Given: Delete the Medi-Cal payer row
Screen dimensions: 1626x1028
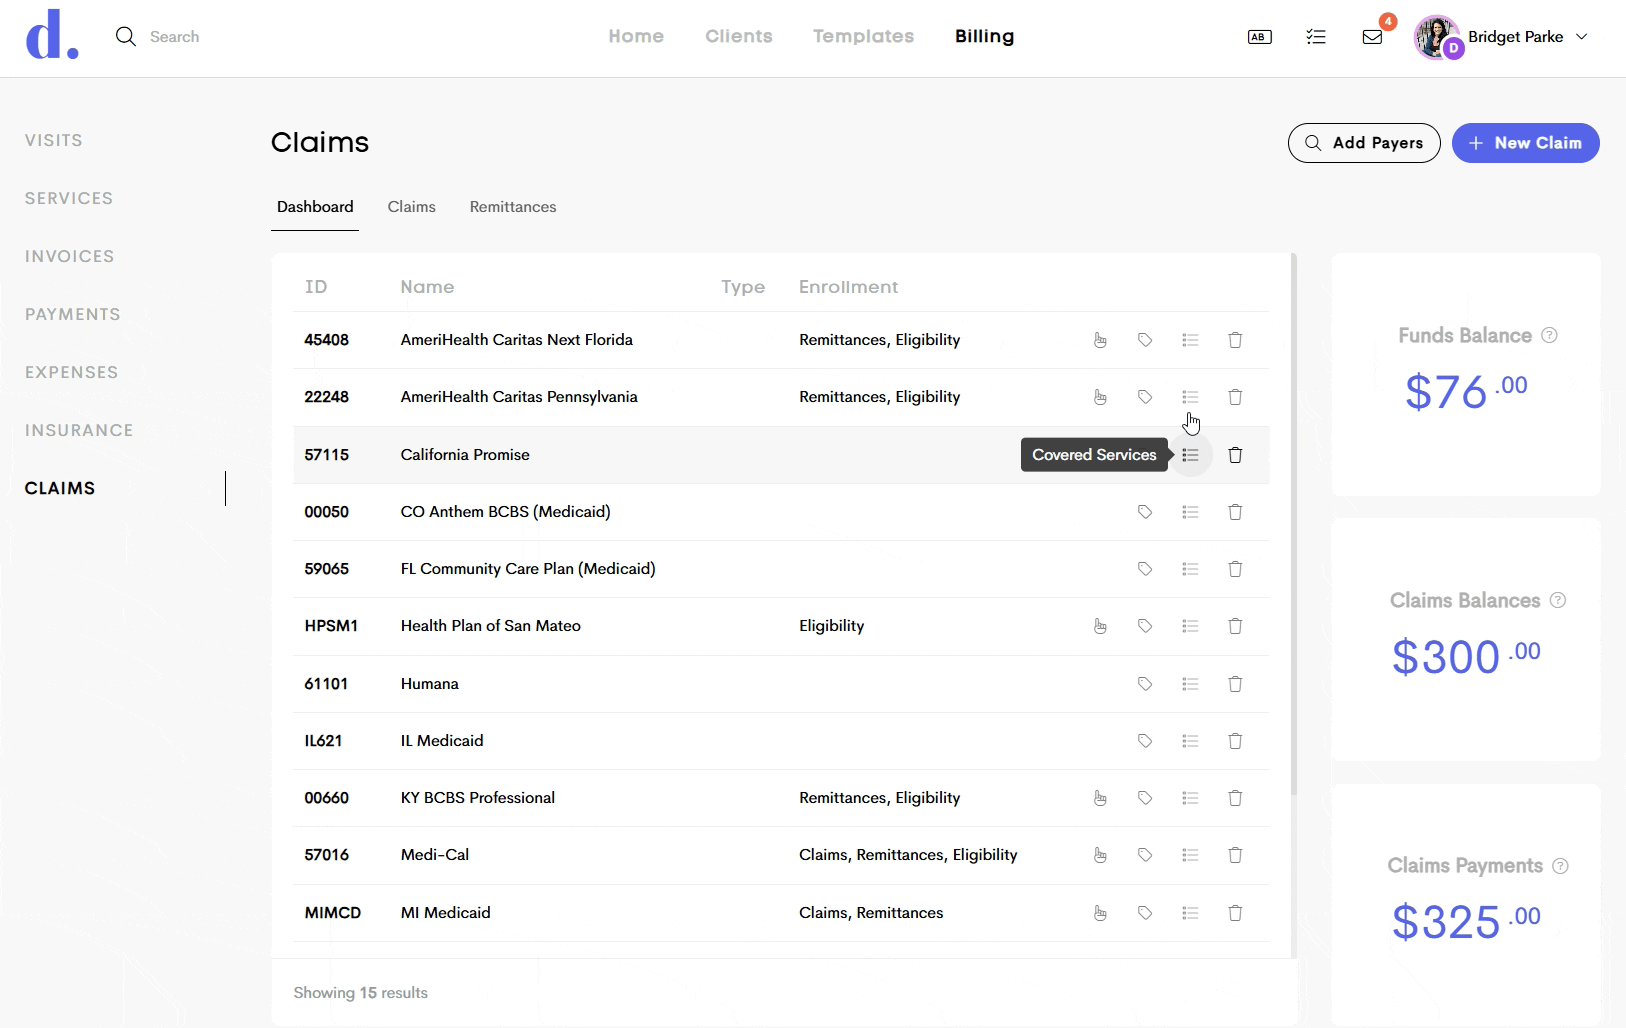Looking at the screenshot, I should 1235,855.
